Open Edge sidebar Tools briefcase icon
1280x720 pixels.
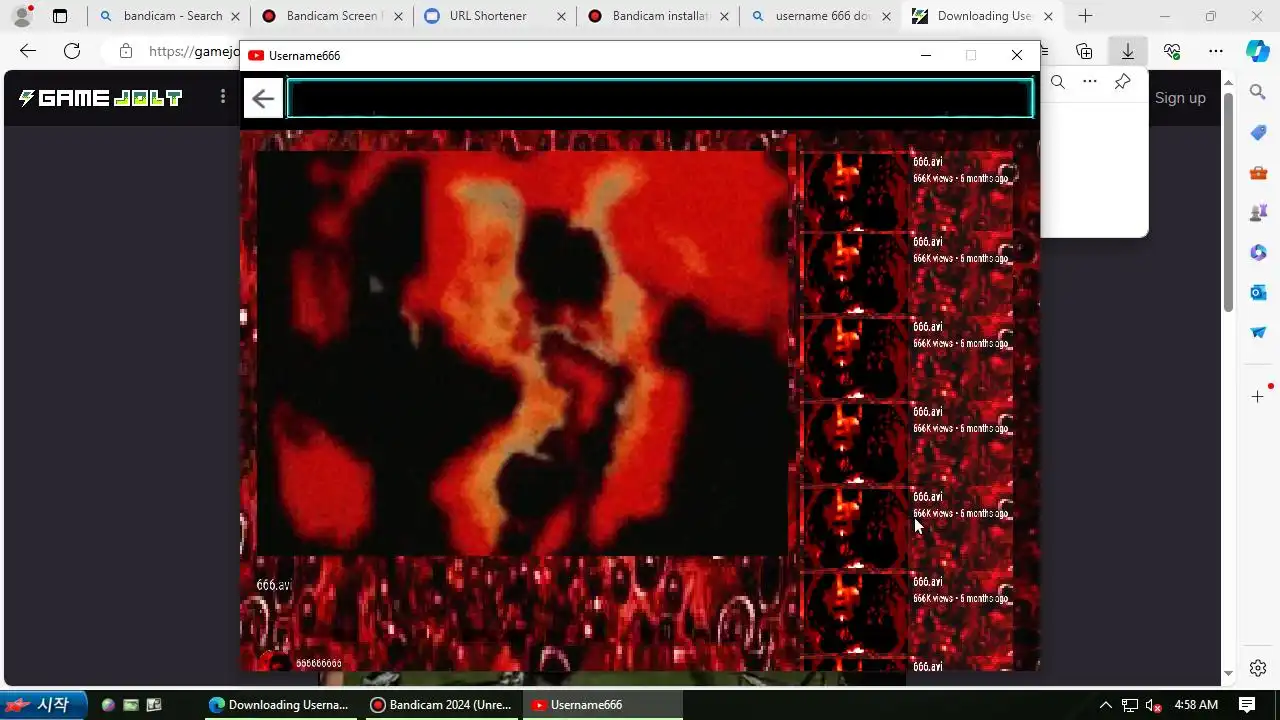(1258, 172)
